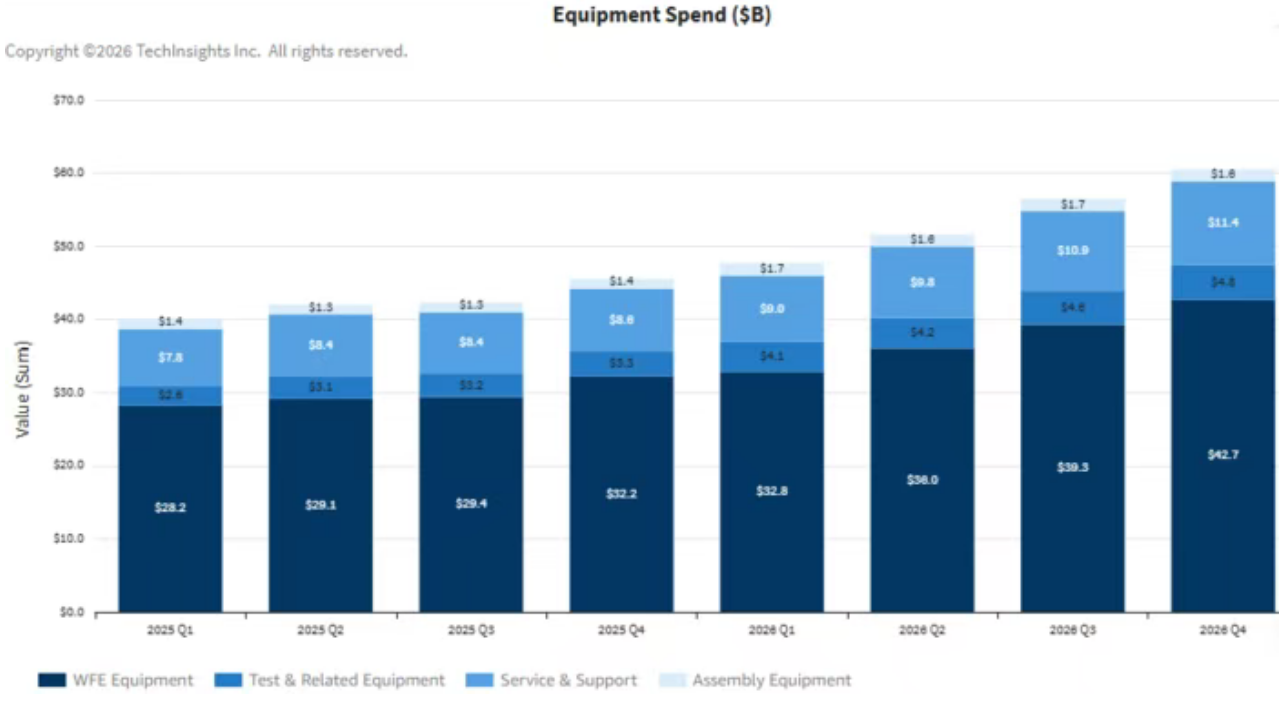Toggle the Test & Related Equipment legend label
The height and width of the screenshot is (708, 1288).
click(x=347, y=680)
